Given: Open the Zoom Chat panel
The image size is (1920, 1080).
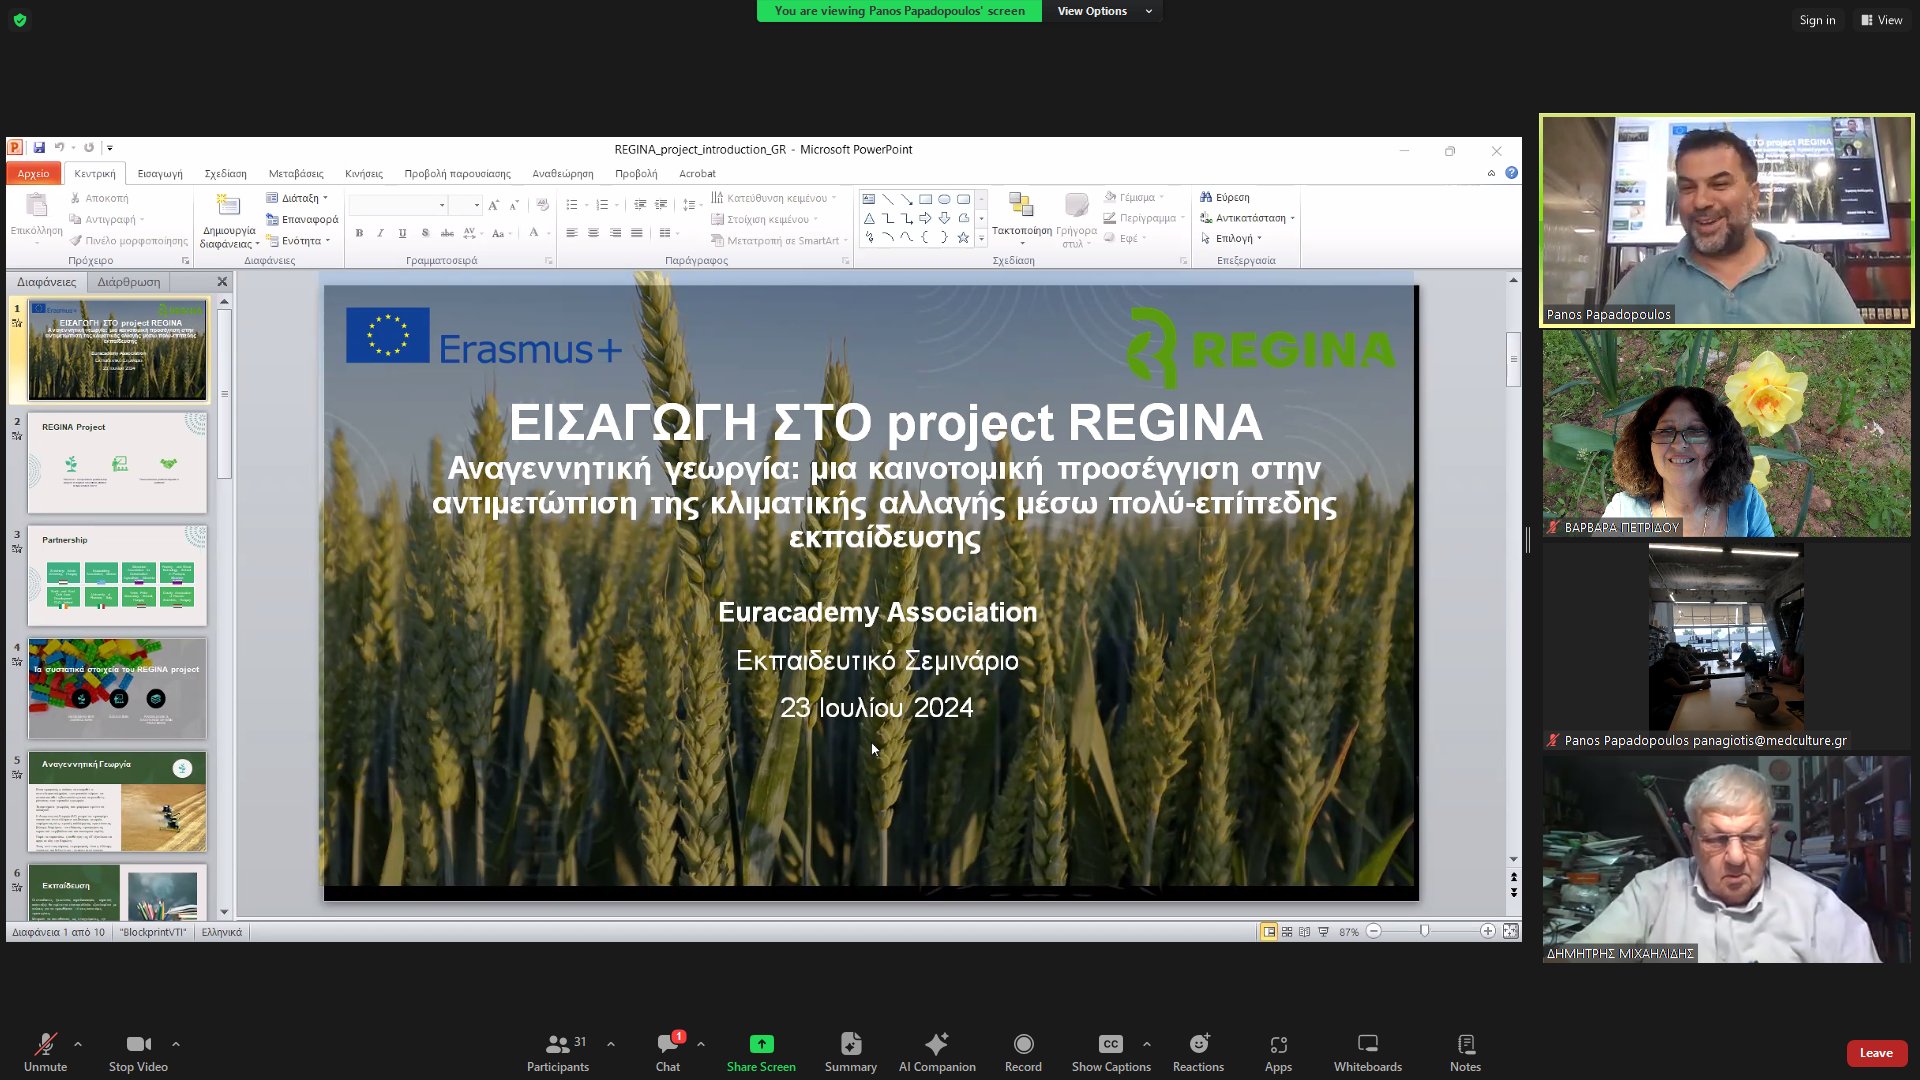Looking at the screenshot, I should (668, 1053).
